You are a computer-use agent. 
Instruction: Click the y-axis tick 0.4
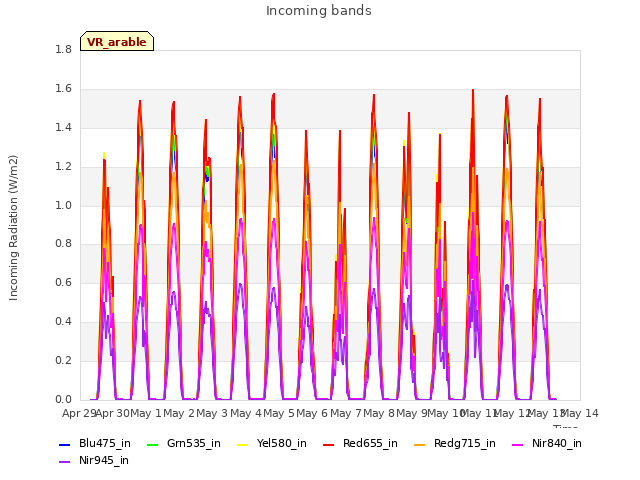click(63, 322)
